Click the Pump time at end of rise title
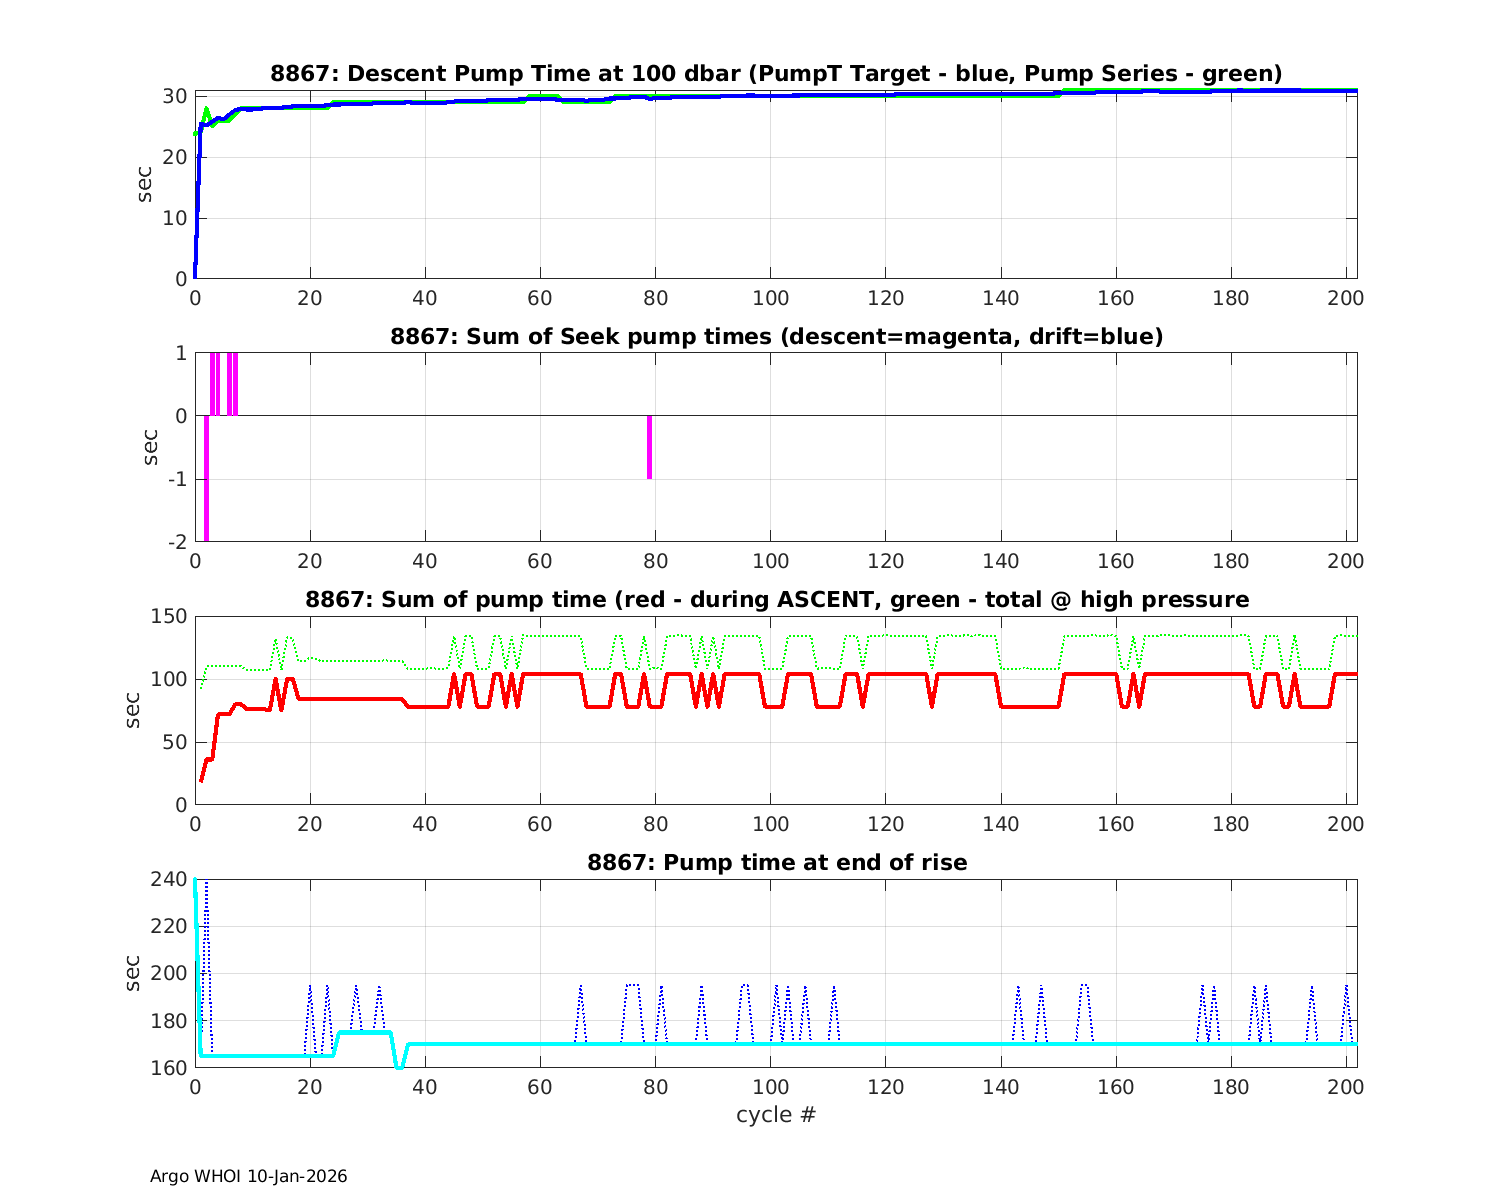 pos(776,862)
